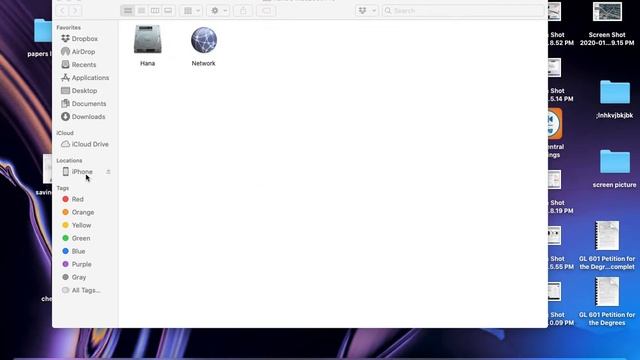This screenshot has width=640, height=360.
Task: Click in the Finder Search field
Action: point(463,11)
